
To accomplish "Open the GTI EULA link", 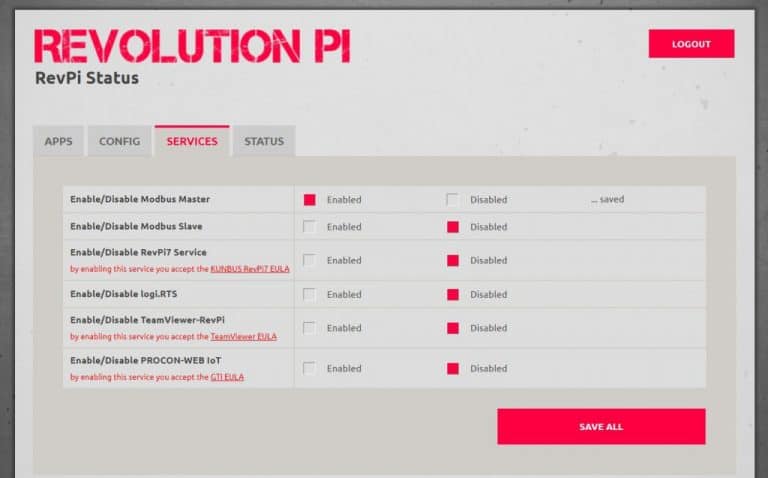I will (x=226, y=377).
